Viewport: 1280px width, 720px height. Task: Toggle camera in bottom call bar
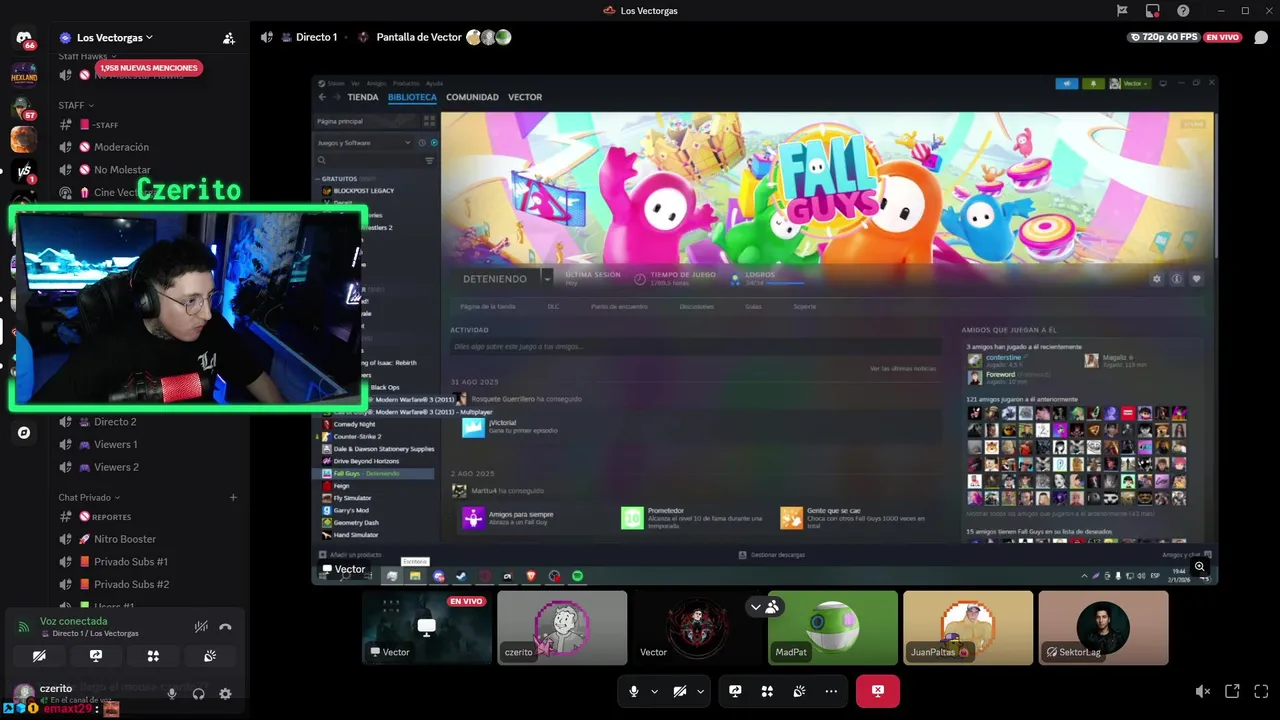pyautogui.click(x=679, y=691)
